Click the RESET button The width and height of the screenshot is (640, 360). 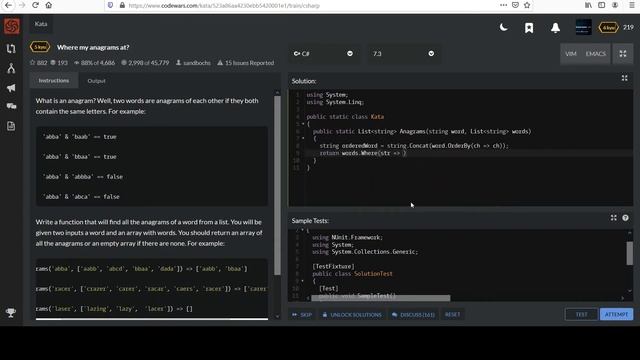pyautogui.click(x=452, y=314)
